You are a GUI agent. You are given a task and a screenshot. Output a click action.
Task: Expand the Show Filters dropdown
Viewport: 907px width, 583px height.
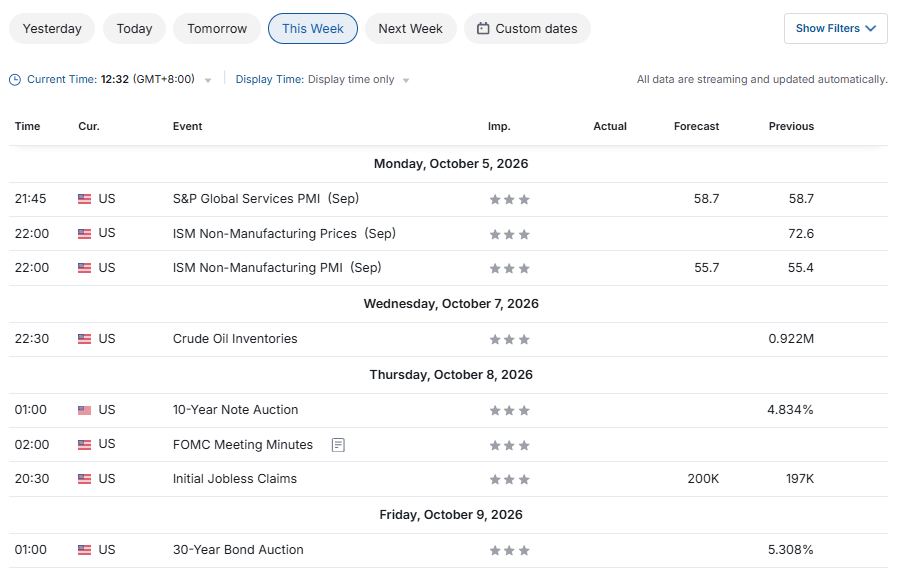(x=835, y=28)
